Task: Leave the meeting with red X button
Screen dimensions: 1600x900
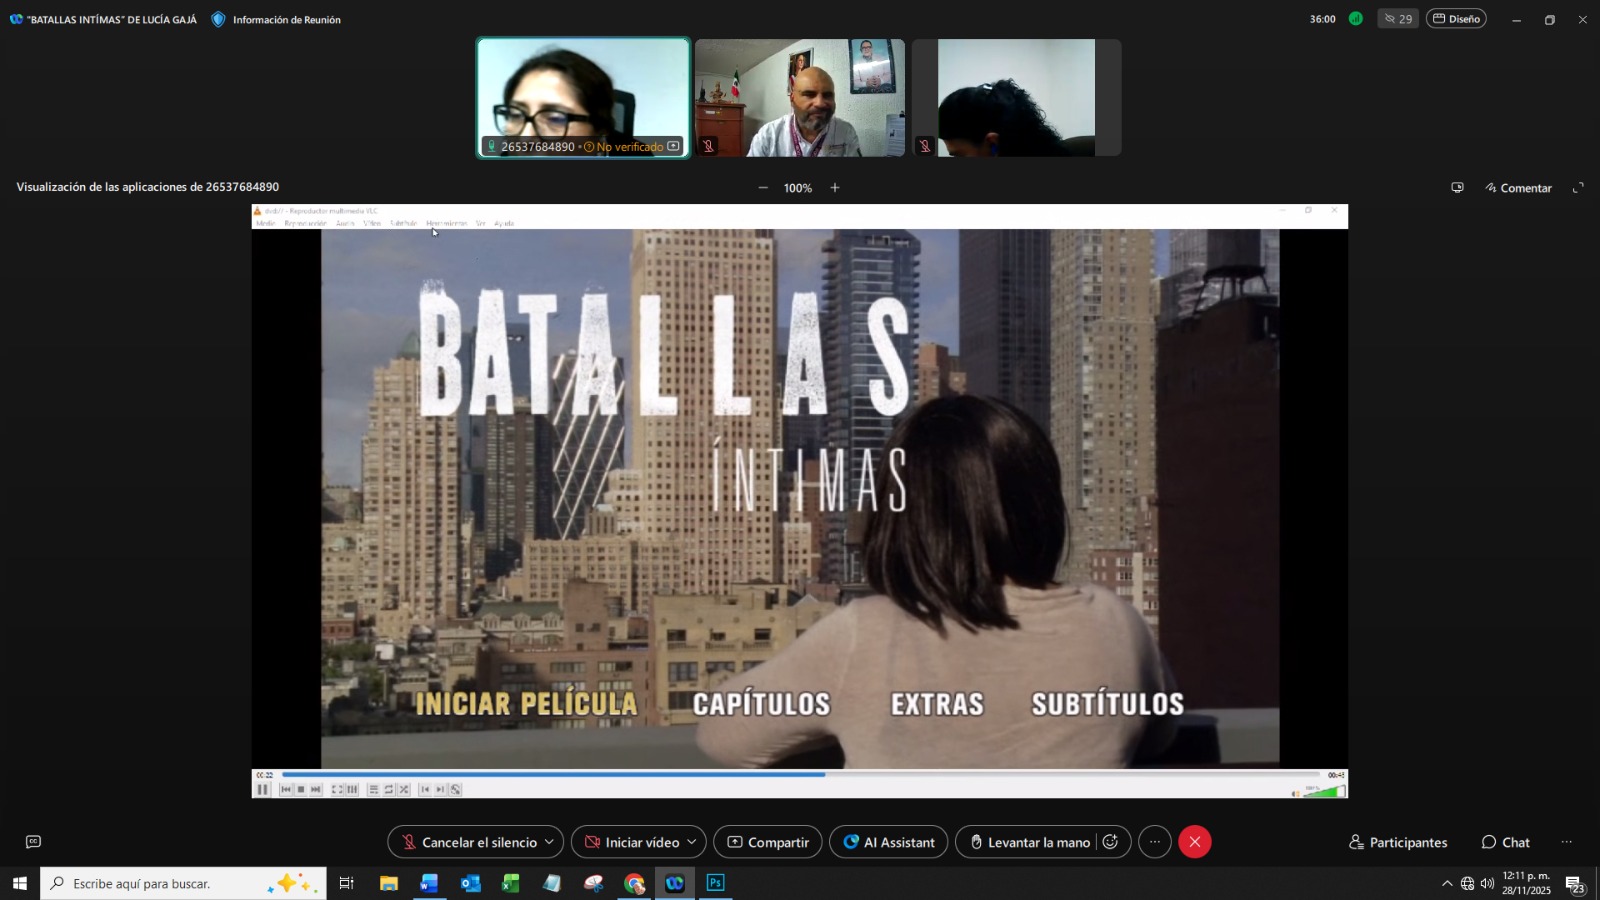Action: 1194,842
